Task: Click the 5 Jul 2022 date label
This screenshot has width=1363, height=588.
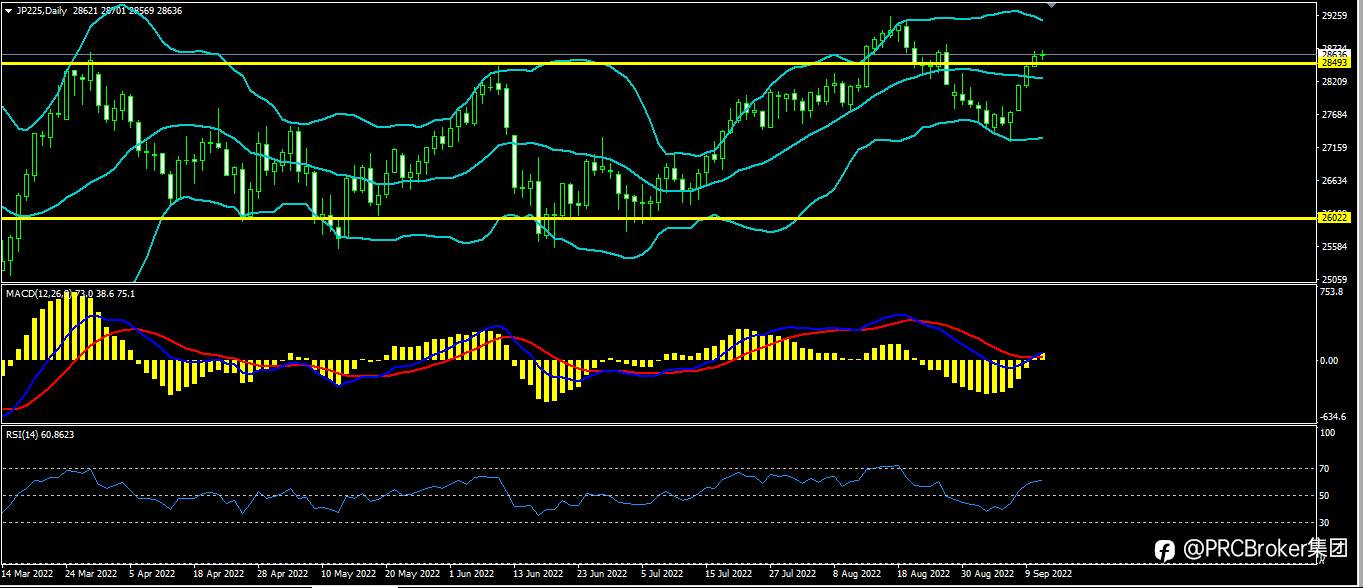Action: tap(662, 575)
